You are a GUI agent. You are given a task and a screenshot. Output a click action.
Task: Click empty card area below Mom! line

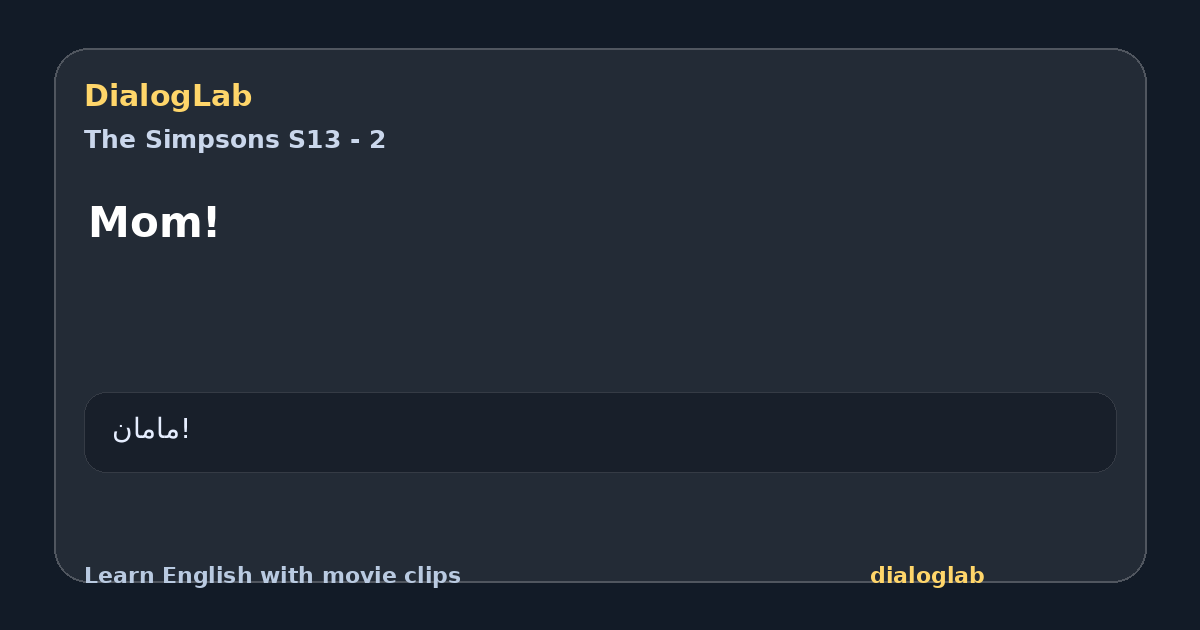600,315
